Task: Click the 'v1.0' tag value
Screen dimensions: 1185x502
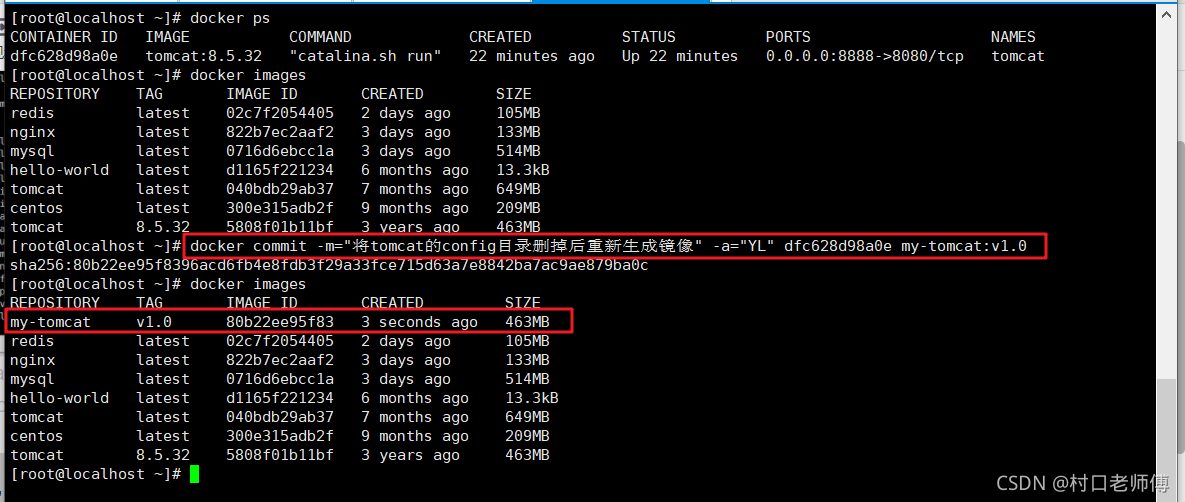Action: [x=154, y=322]
